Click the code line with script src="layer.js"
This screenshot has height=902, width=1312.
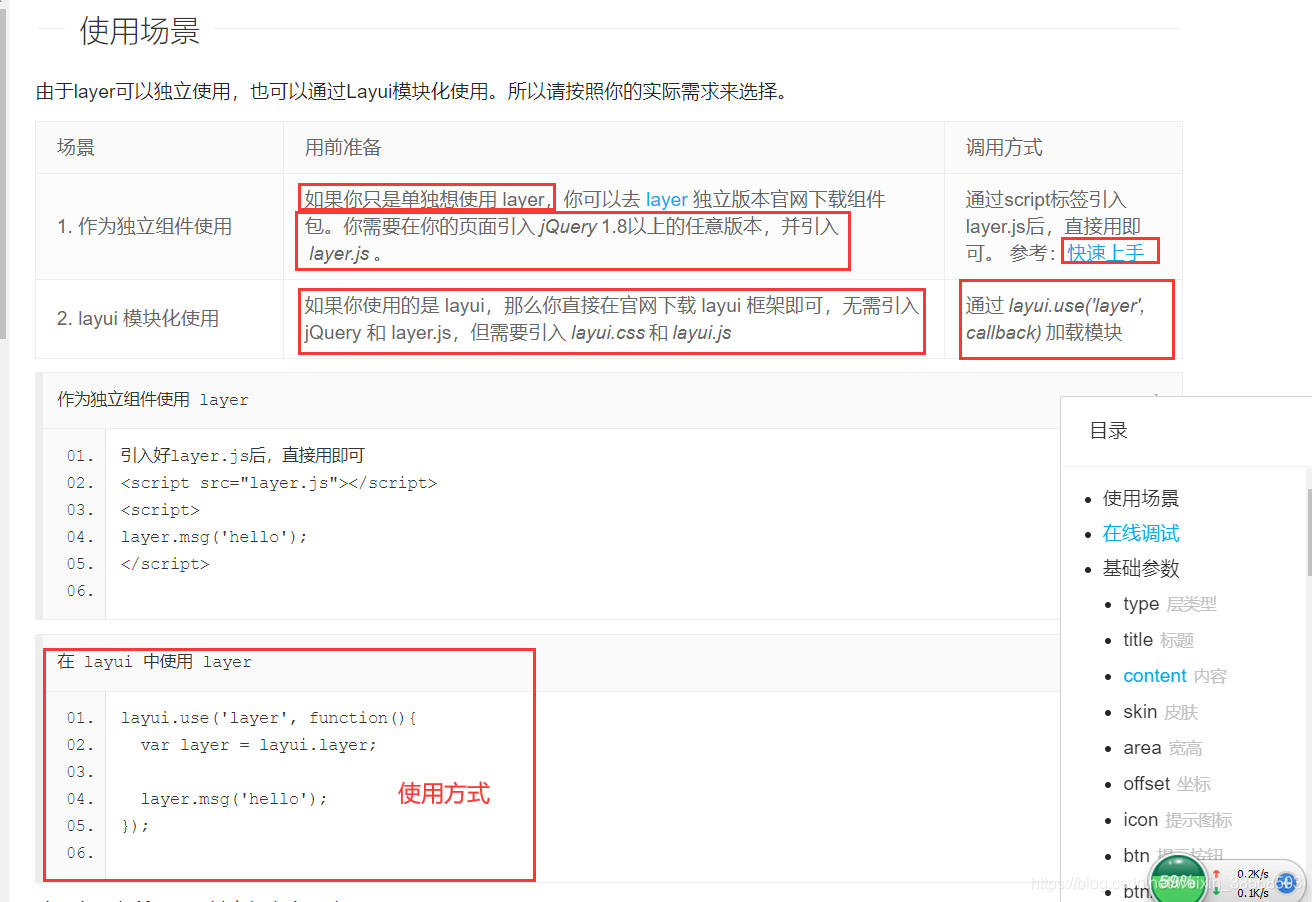279,483
